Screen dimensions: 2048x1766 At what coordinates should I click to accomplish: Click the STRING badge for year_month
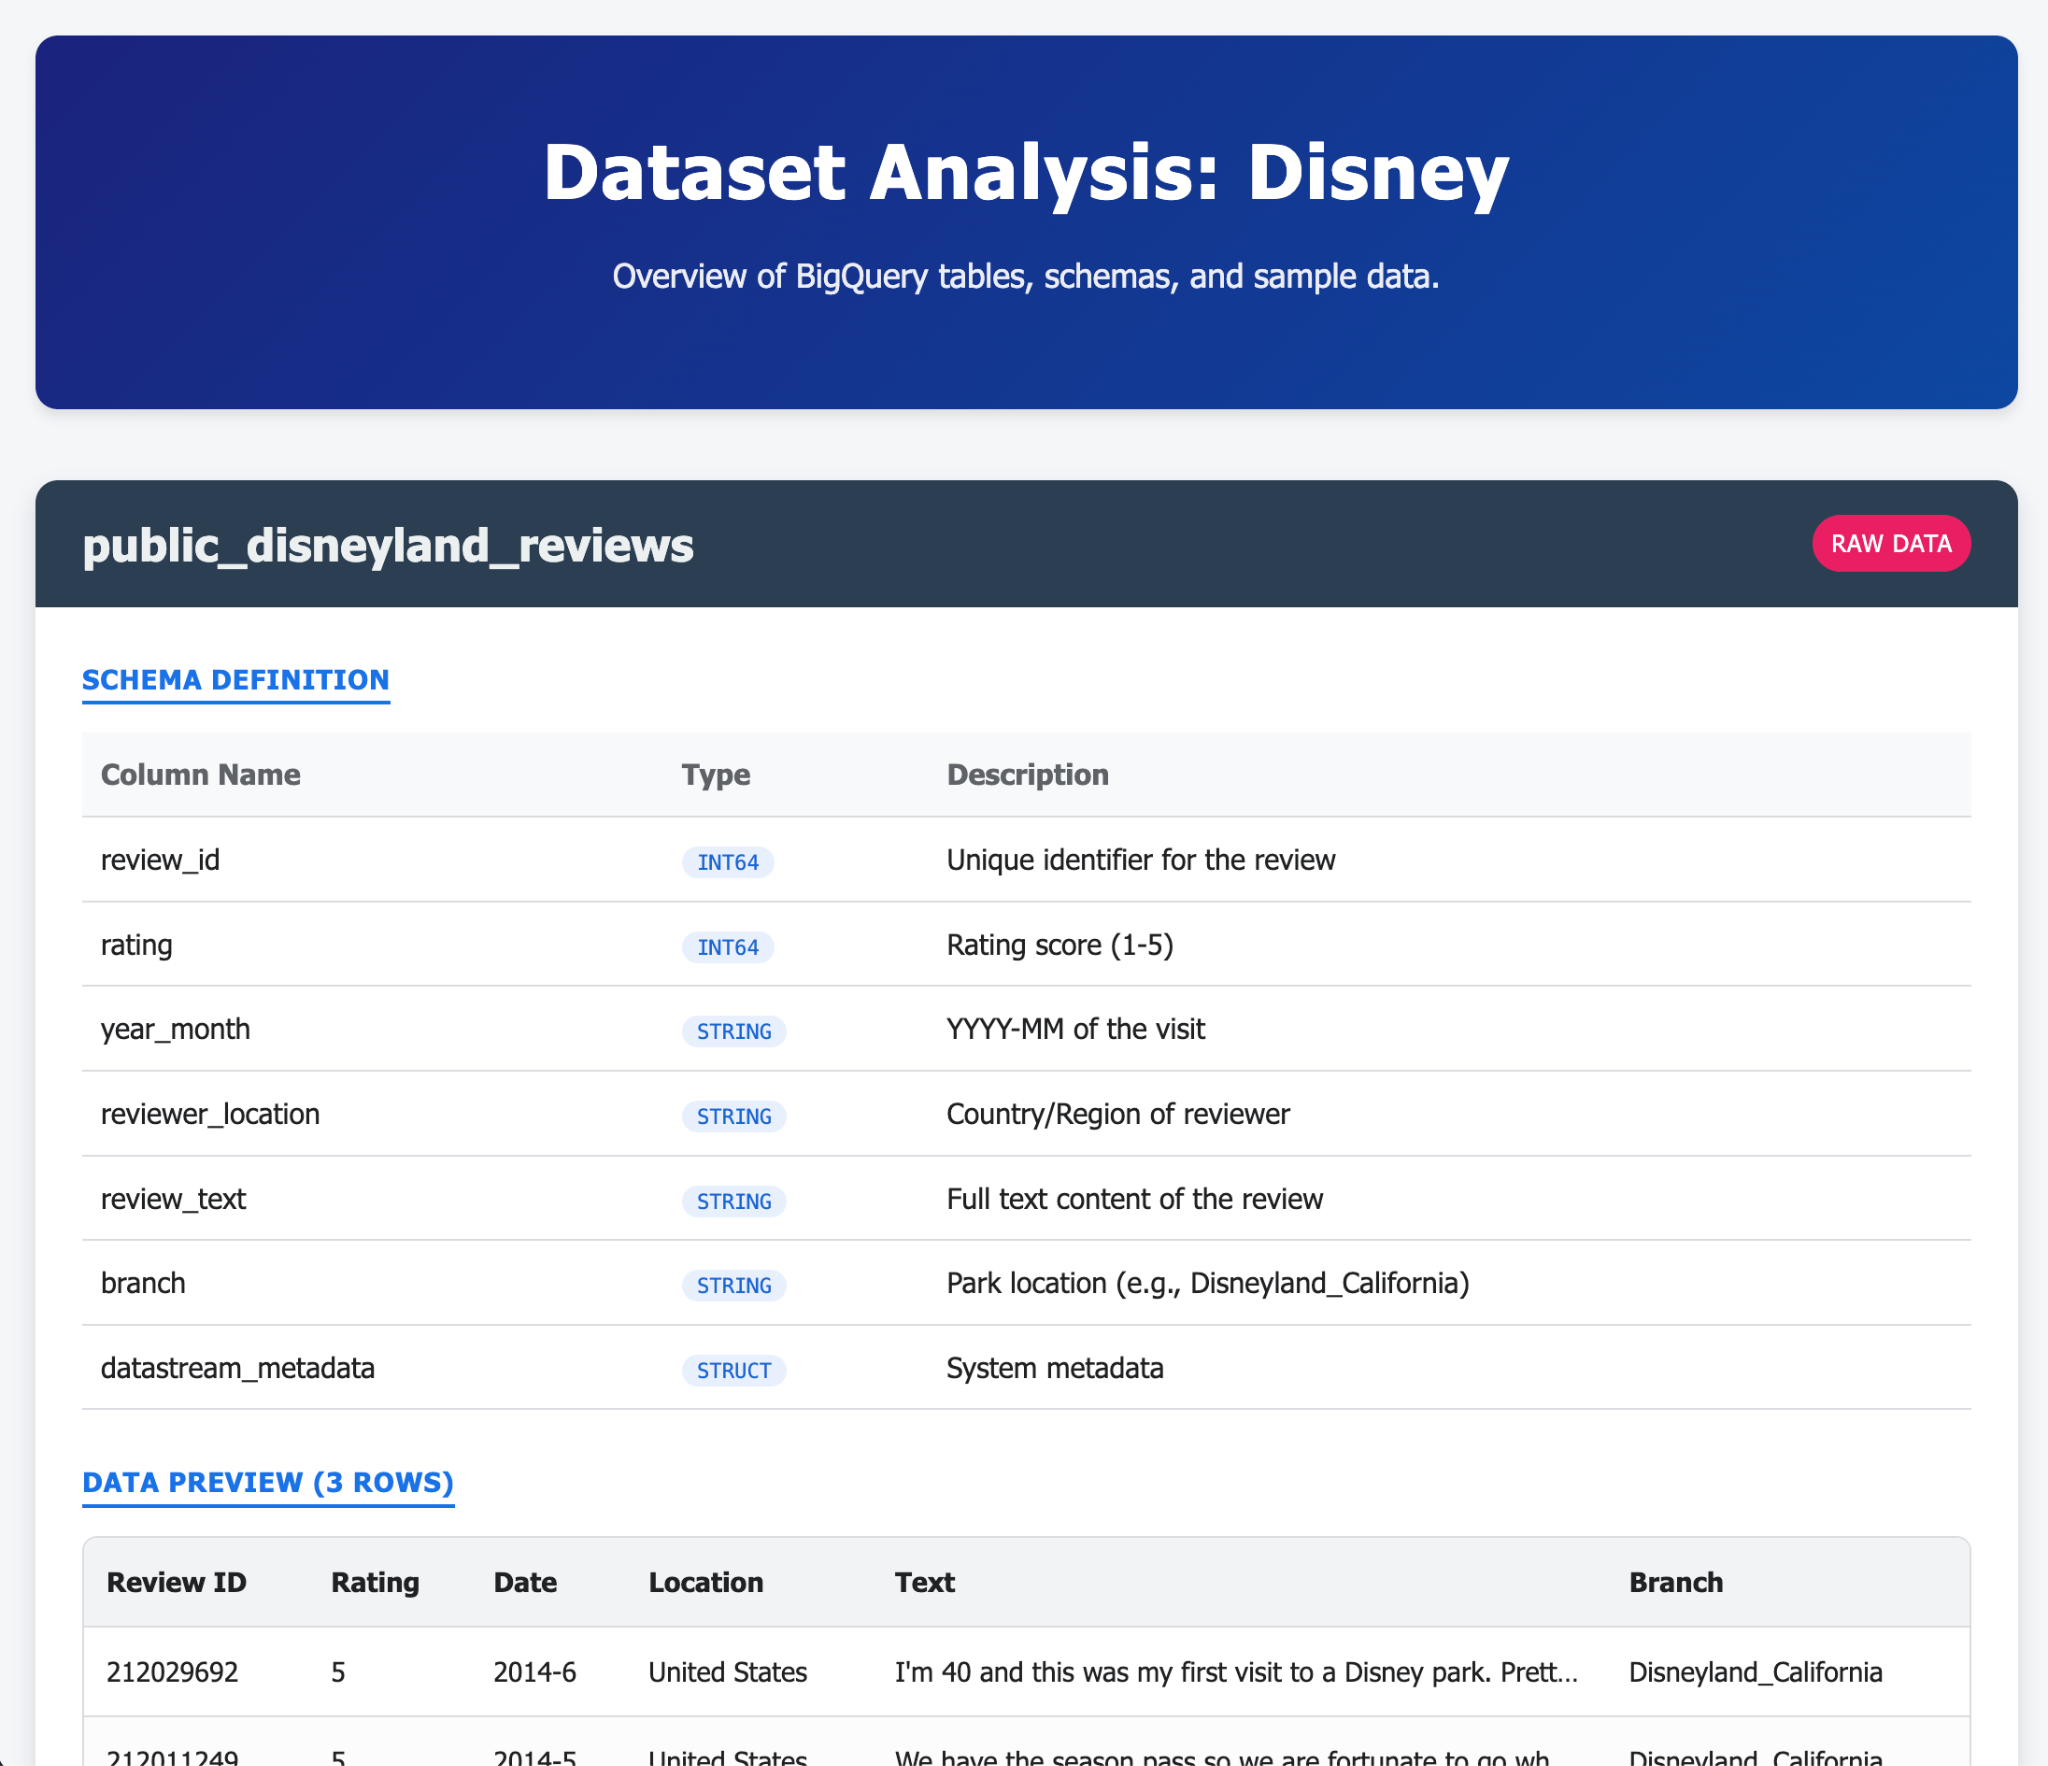pos(733,1031)
